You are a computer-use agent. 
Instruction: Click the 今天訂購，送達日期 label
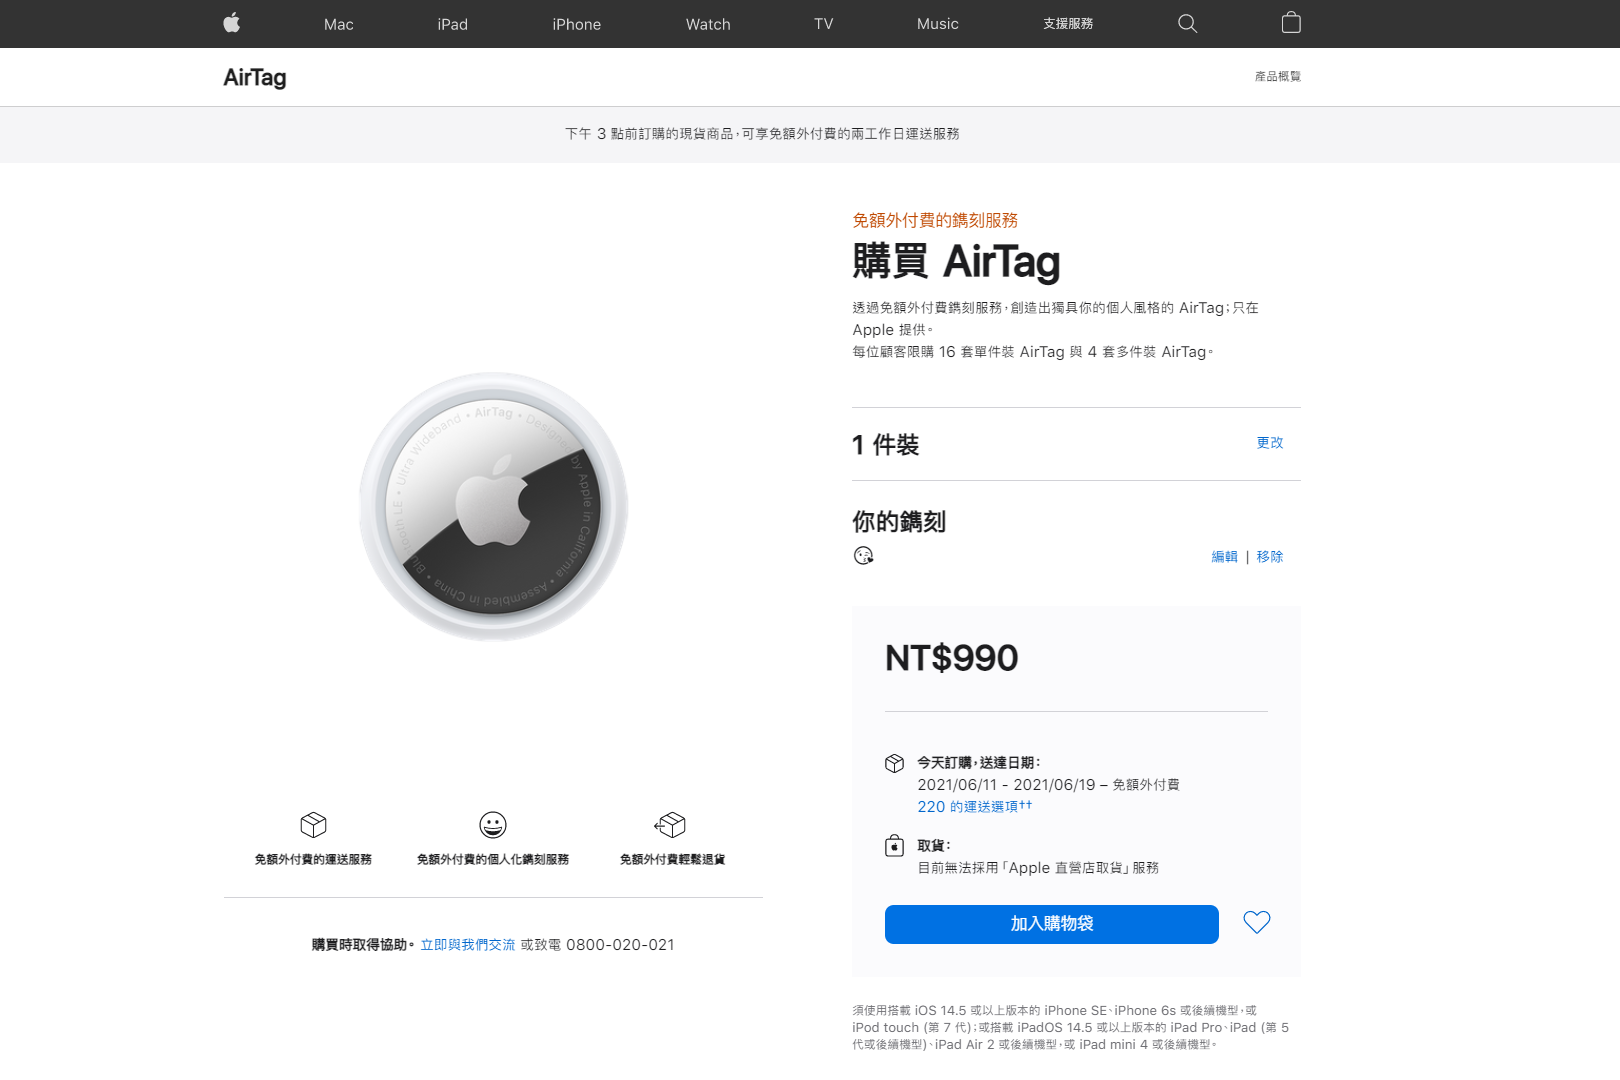[979, 763]
